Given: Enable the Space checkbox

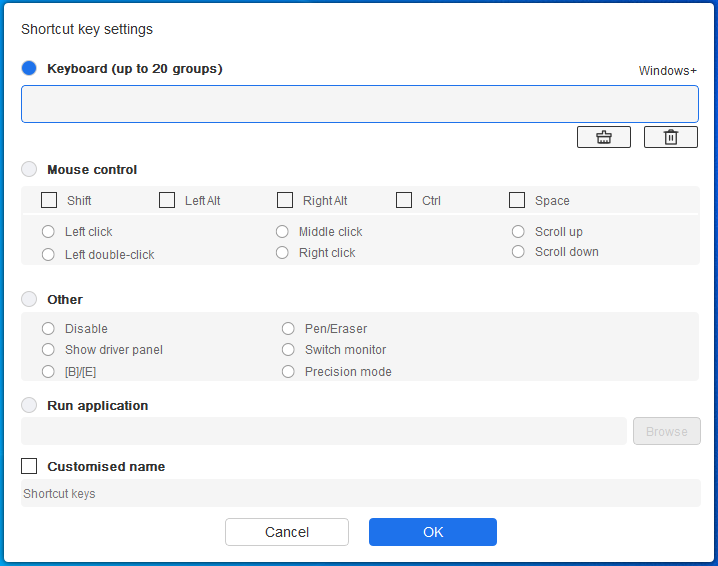Looking at the screenshot, I should point(517,200).
